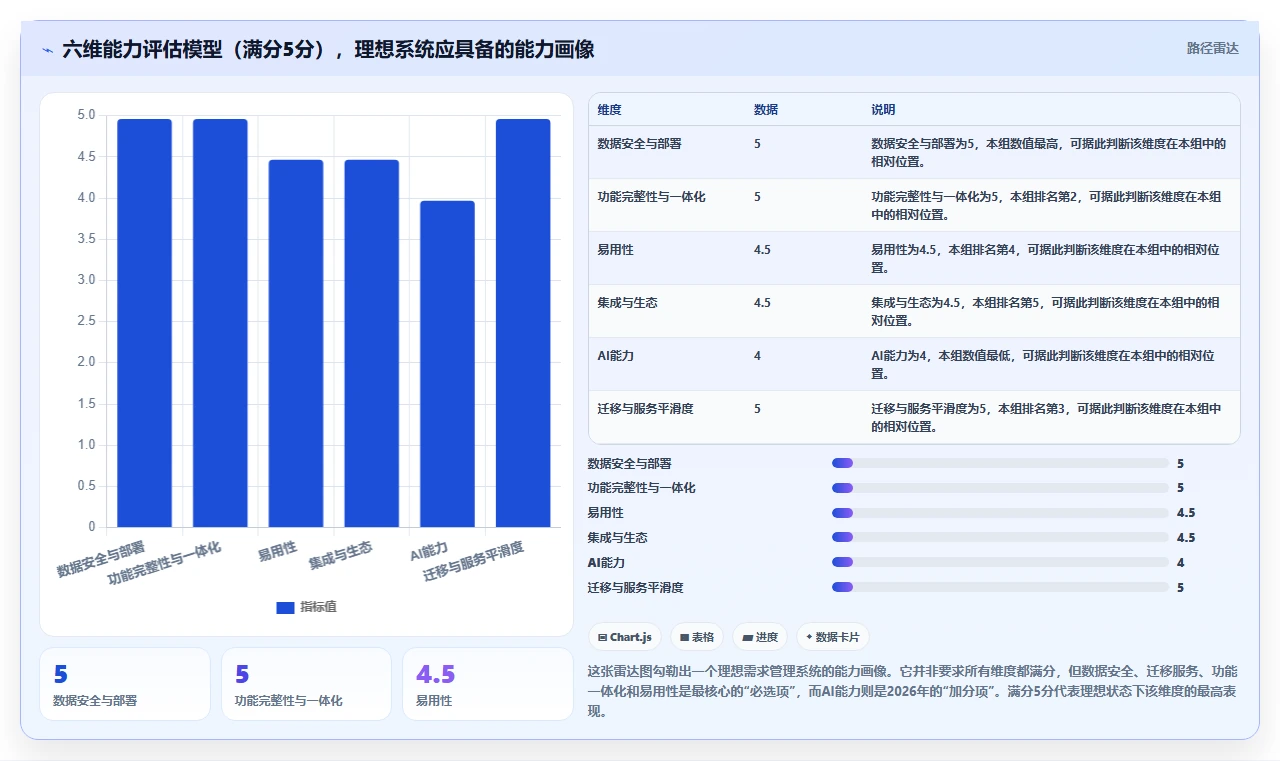Click the 进度 tag
The image size is (1280, 761).
(x=760, y=637)
